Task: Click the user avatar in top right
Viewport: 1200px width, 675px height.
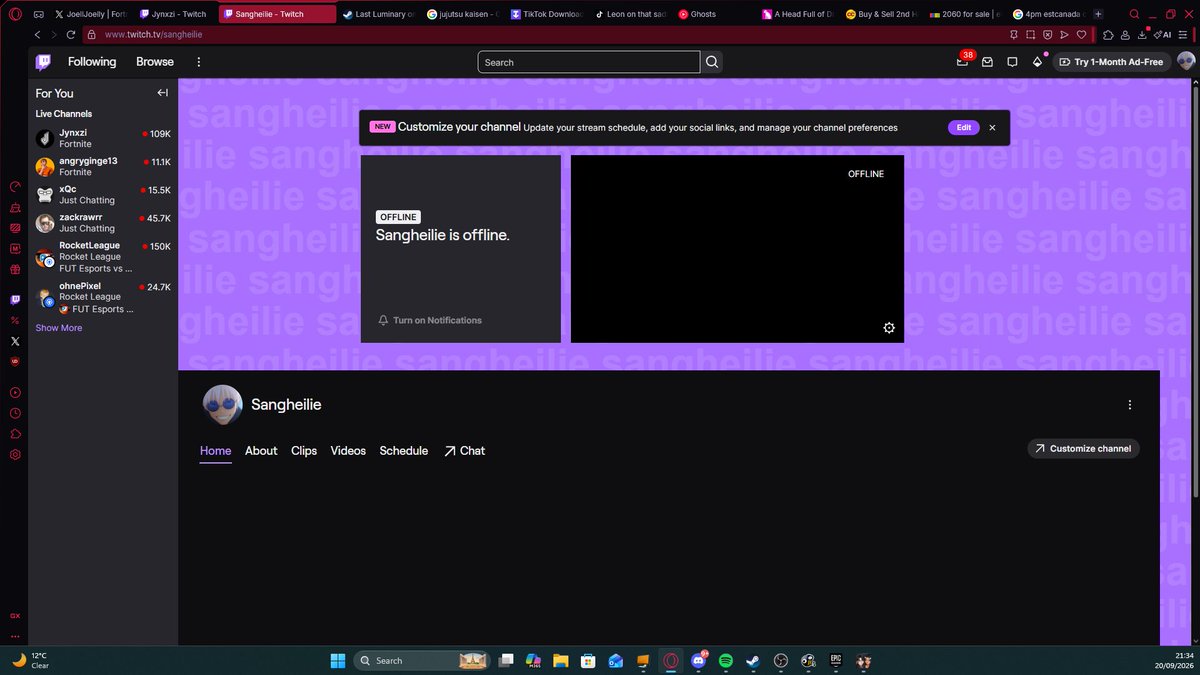Action: [1186, 62]
